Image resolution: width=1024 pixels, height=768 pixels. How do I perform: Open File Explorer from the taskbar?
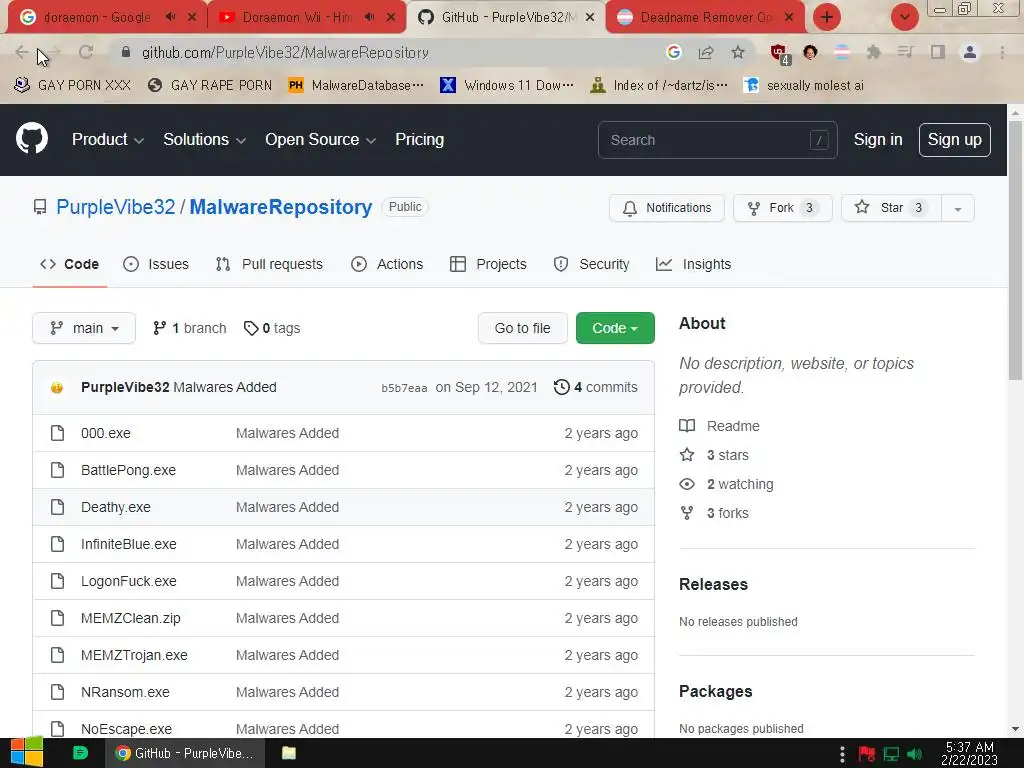click(289, 753)
